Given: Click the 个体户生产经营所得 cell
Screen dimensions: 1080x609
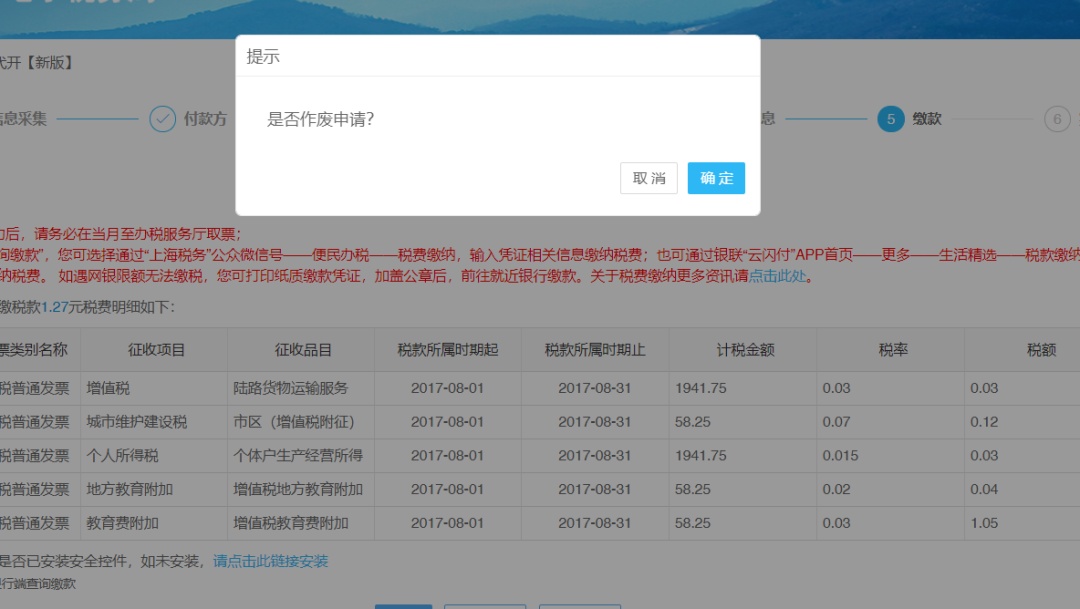Looking at the screenshot, I should click(x=298, y=456).
